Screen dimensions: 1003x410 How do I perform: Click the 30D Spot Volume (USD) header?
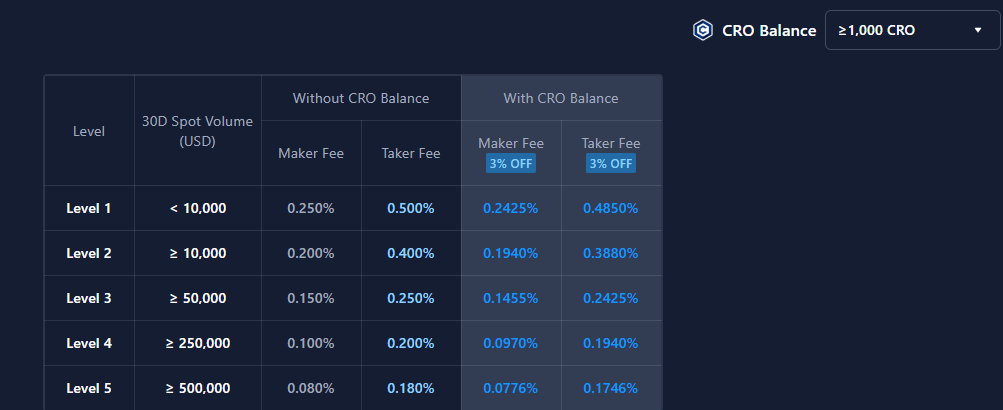tap(198, 131)
